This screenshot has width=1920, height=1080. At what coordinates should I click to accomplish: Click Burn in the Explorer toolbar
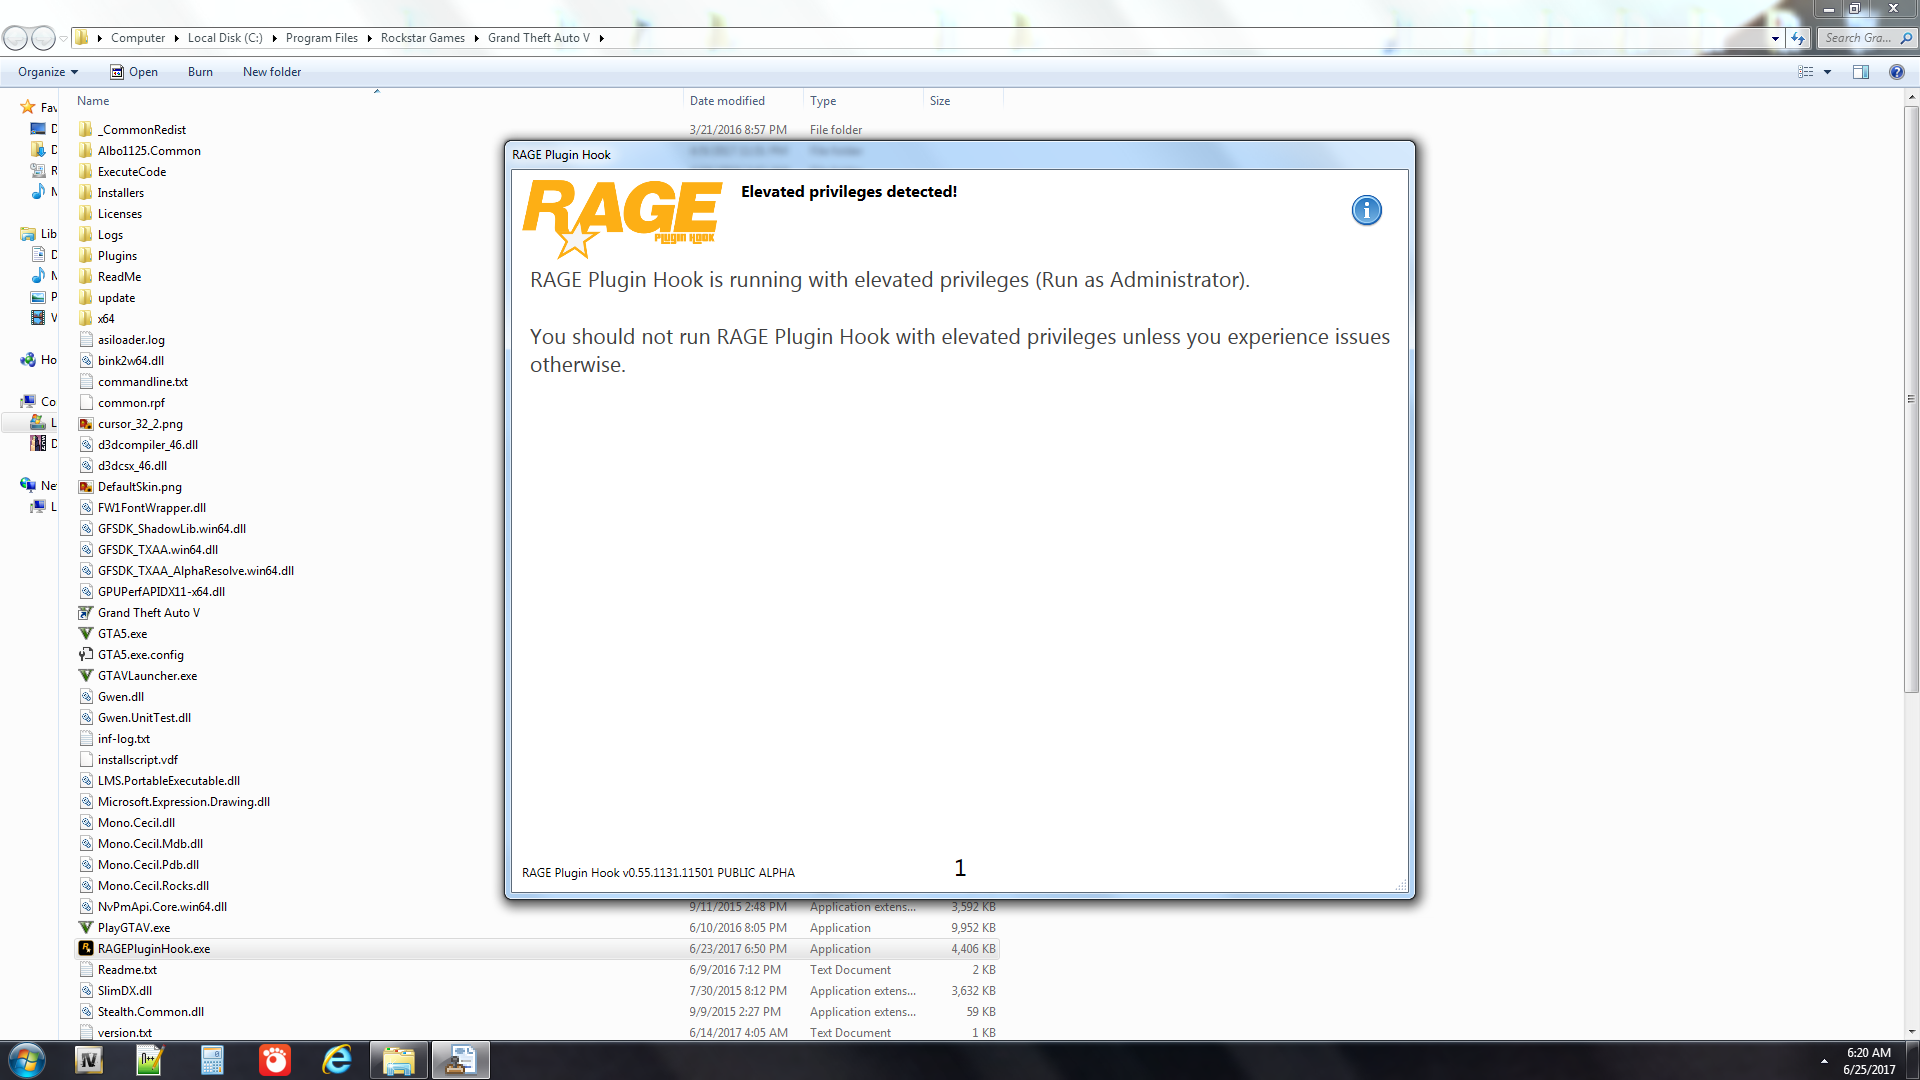coord(200,72)
